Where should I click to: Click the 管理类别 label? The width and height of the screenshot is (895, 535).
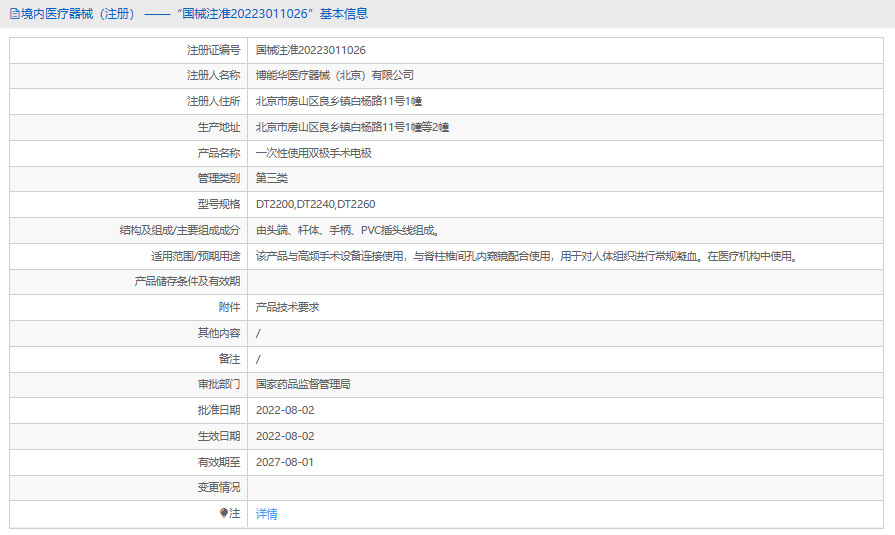point(219,178)
